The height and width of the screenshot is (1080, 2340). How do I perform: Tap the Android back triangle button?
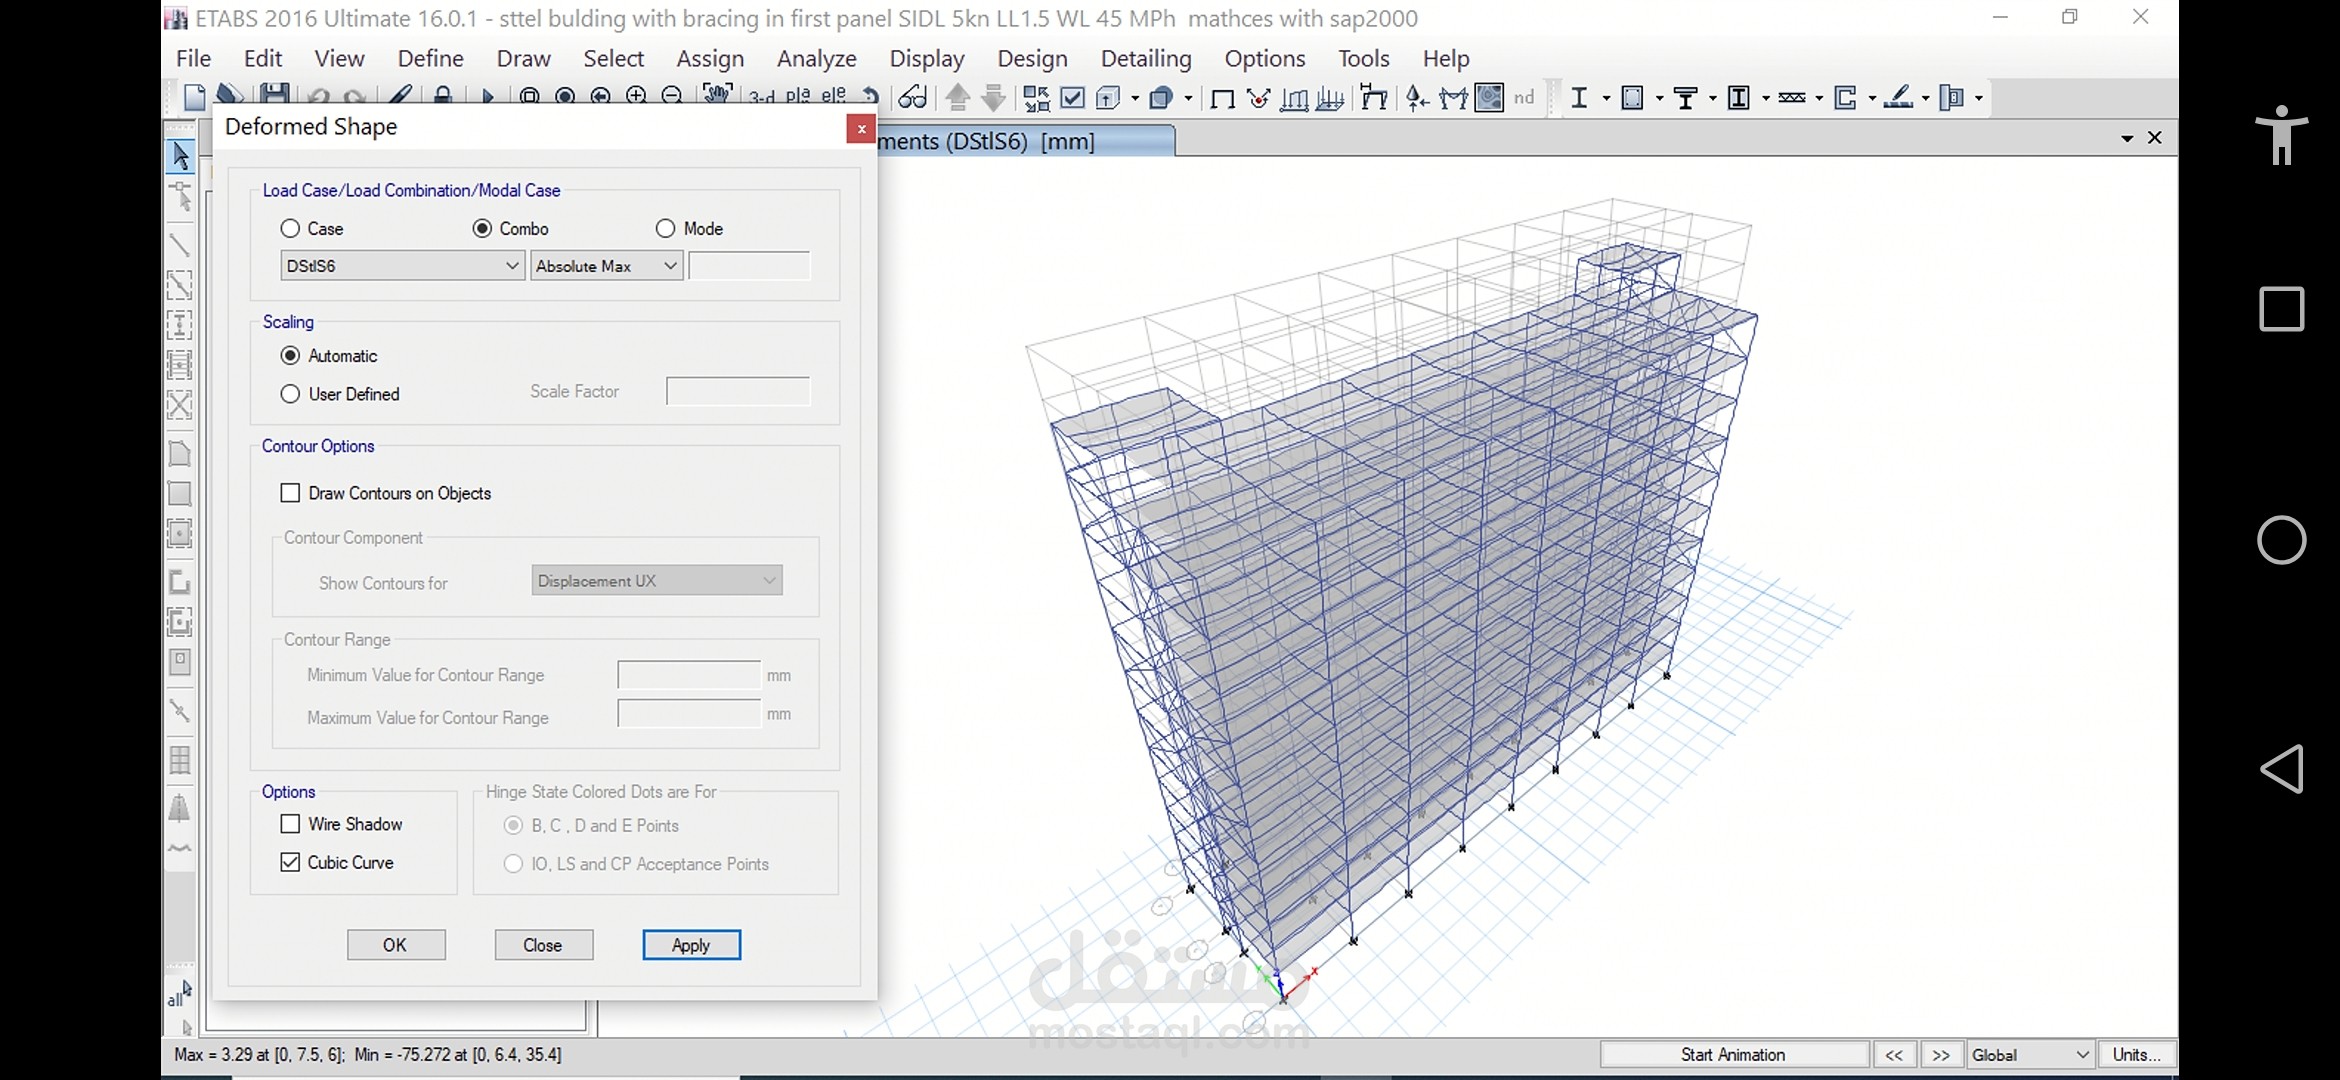[2281, 768]
